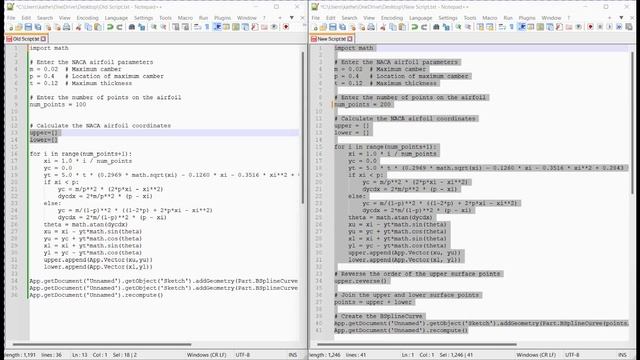Click UTF-8 encoding status in New Script window
Screen dimensions: 640x360
[572, 355]
